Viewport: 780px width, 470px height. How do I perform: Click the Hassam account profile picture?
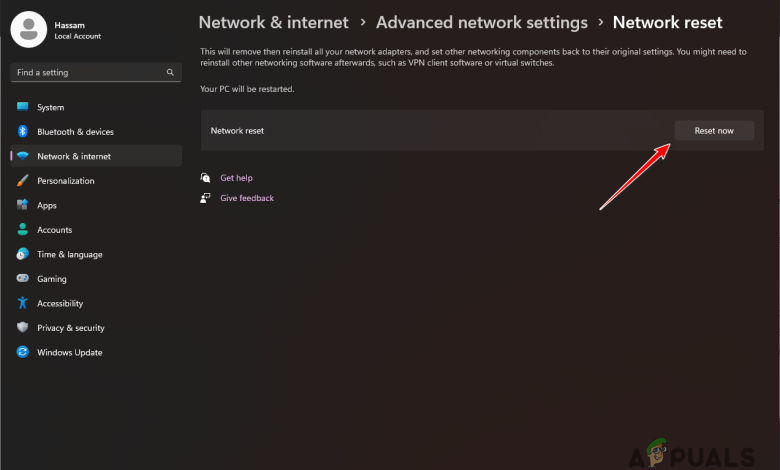[29, 30]
